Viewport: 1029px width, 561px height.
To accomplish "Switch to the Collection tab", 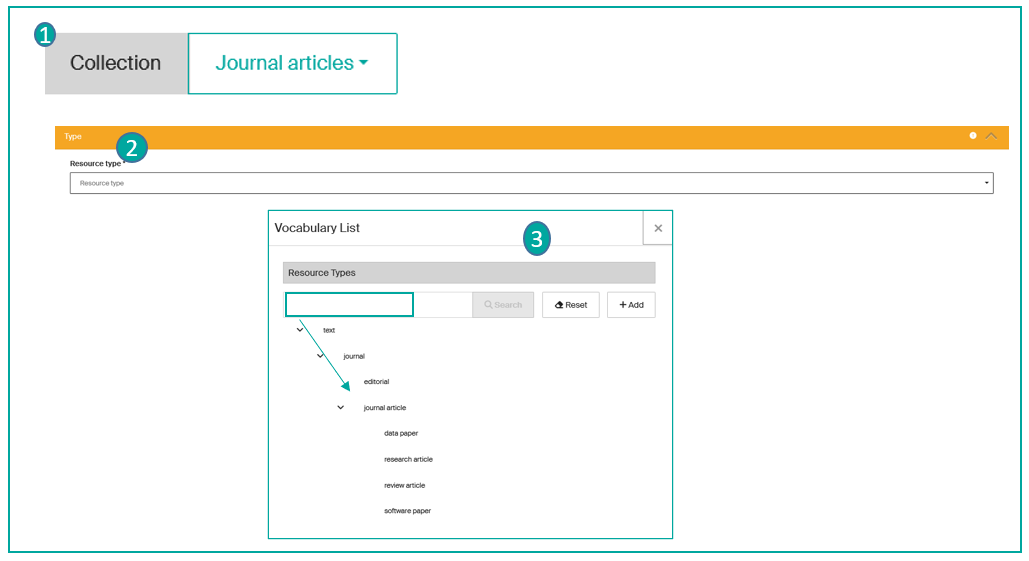I will click(x=116, y=63).
